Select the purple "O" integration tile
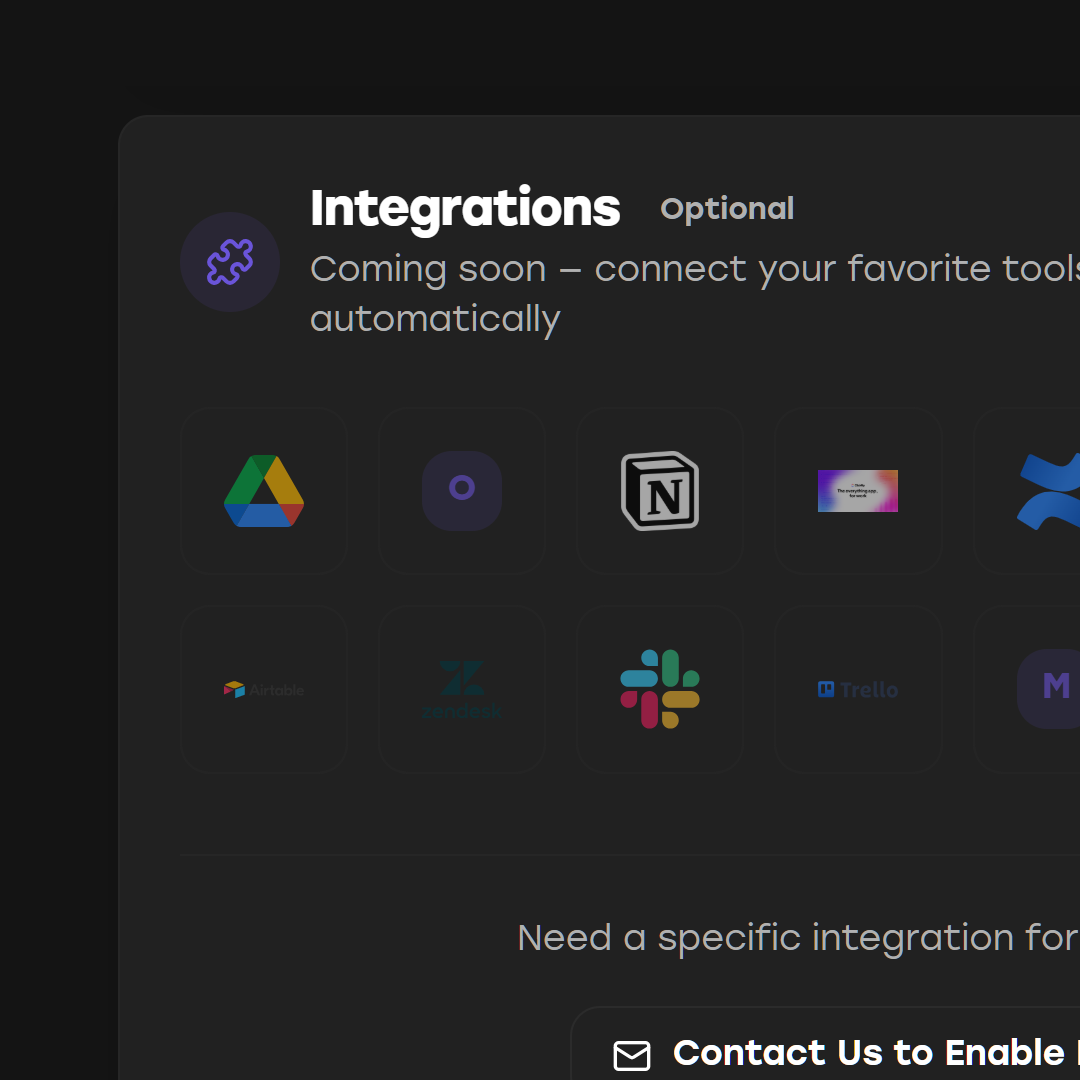This screenshot has width=1080, height=1080. (x=462, y=491)
